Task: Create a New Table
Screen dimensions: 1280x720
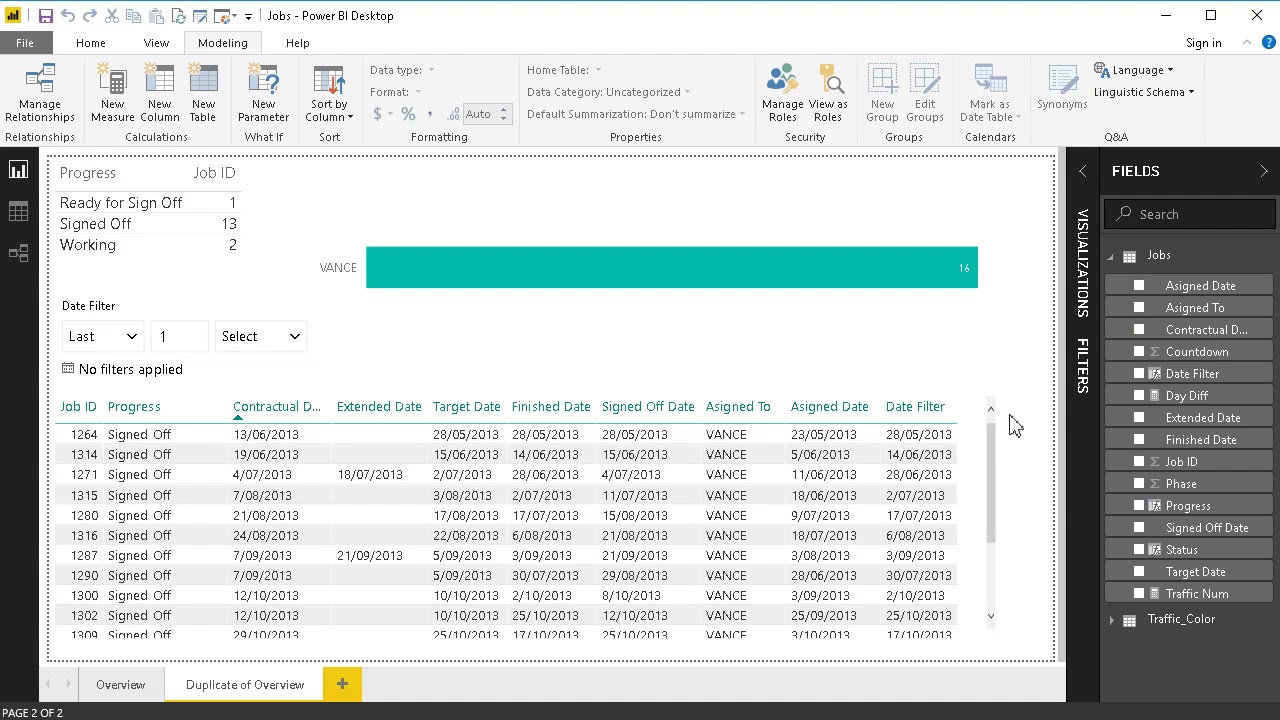Action: [203, 93]
